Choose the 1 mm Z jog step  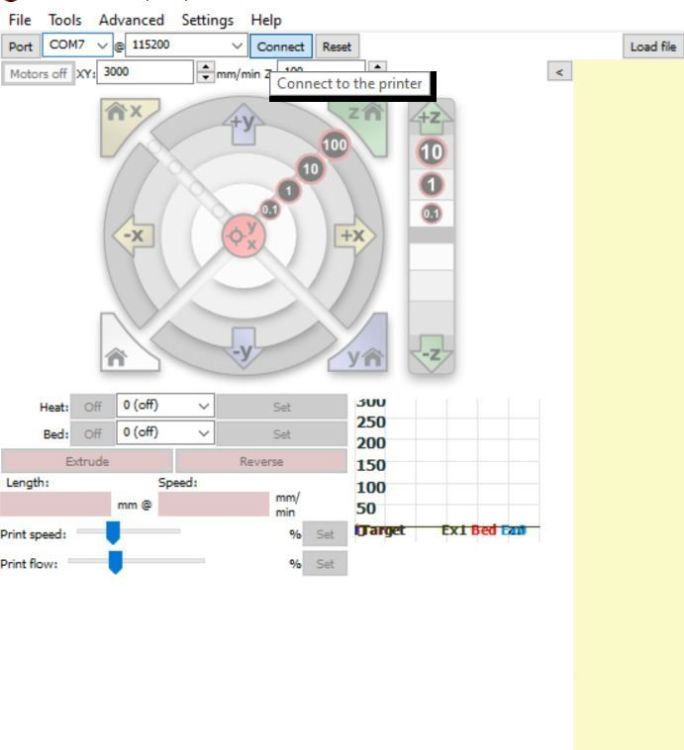[431, 185]
